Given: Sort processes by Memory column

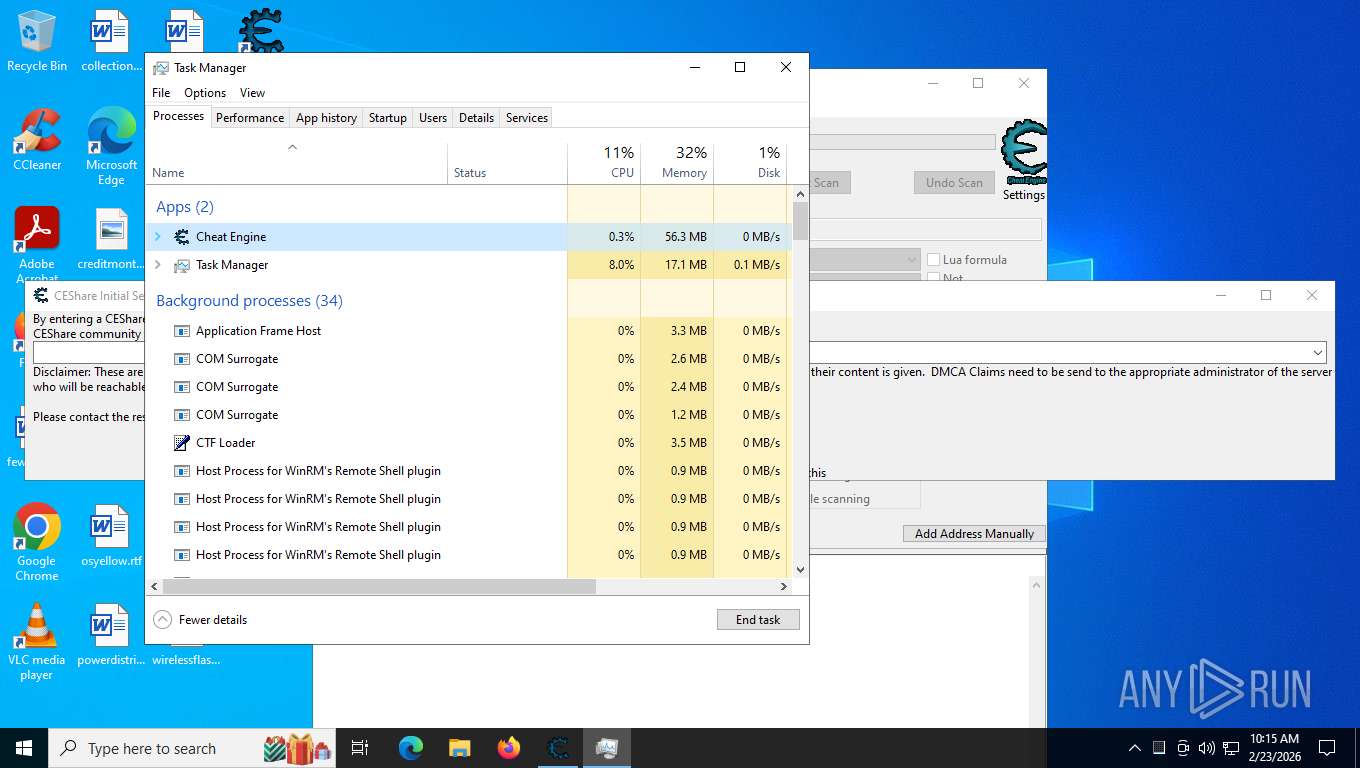Looking at the screenshot, I should click(677, 164).
